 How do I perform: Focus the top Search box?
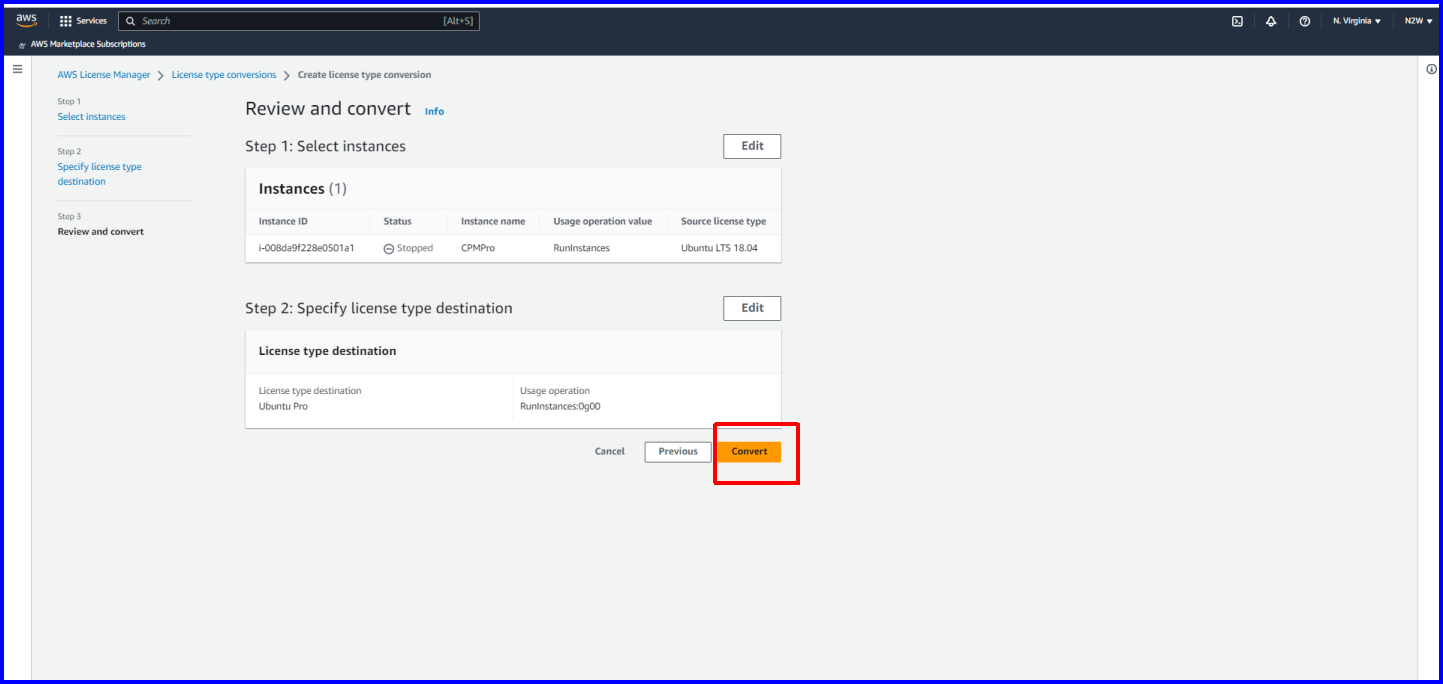point(299,21)
